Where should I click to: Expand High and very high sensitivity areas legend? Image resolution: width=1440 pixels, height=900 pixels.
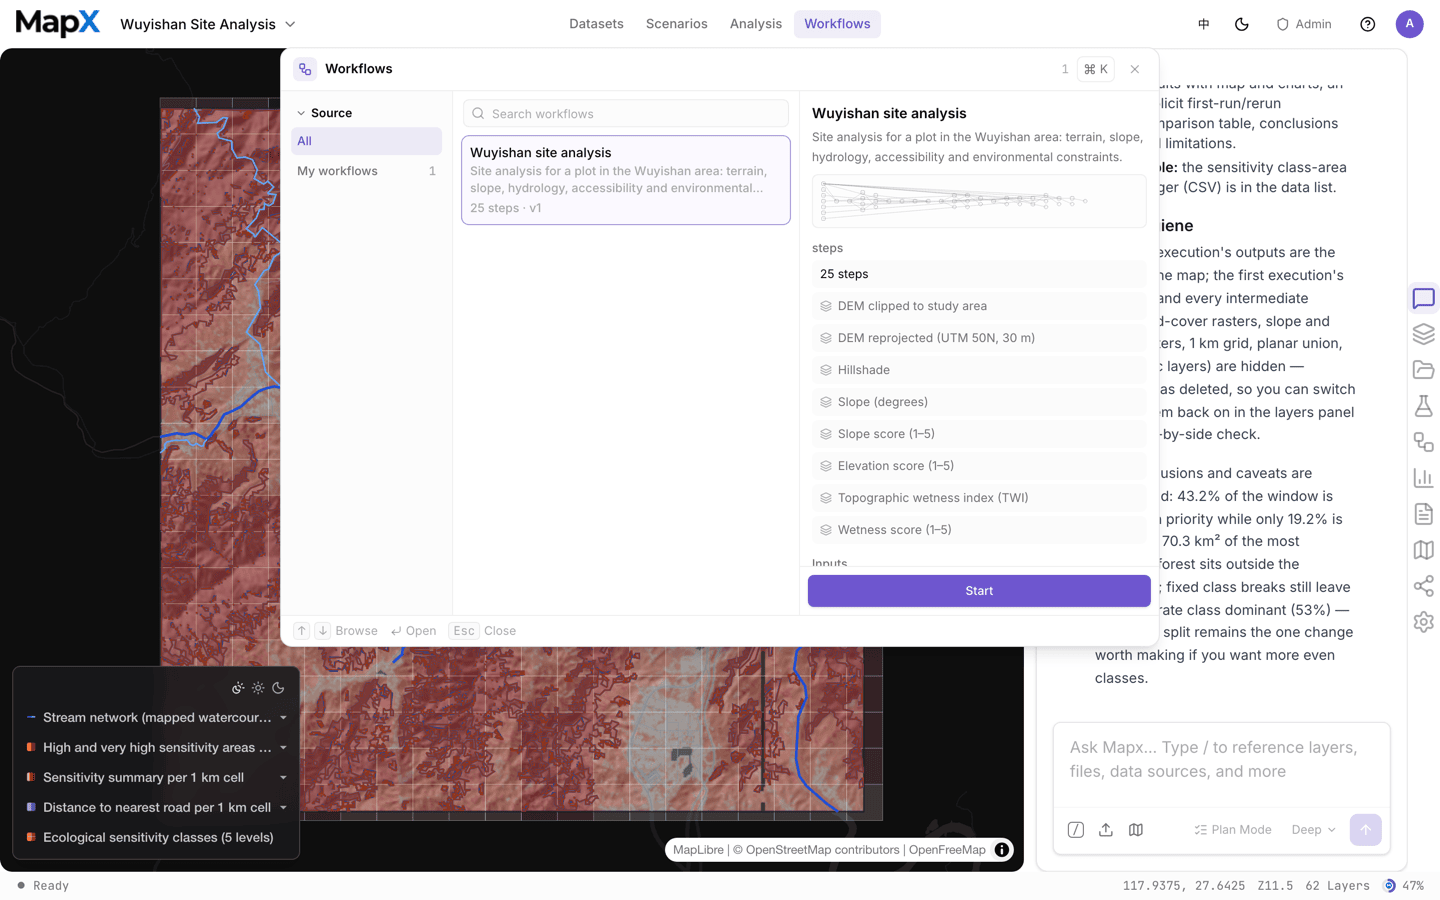[x=283, y=748]
